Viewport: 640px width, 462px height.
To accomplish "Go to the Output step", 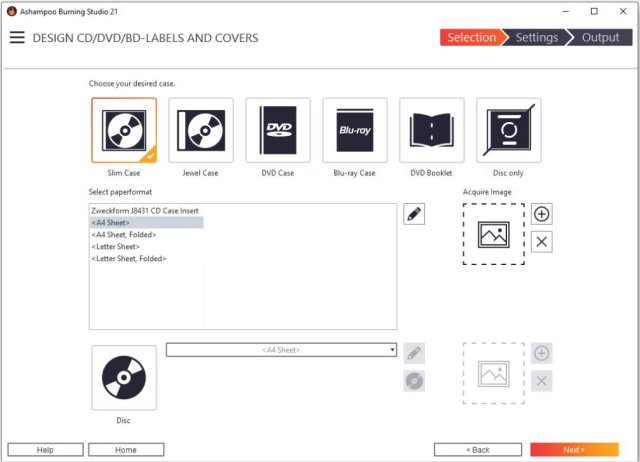I will click(600, 38).
